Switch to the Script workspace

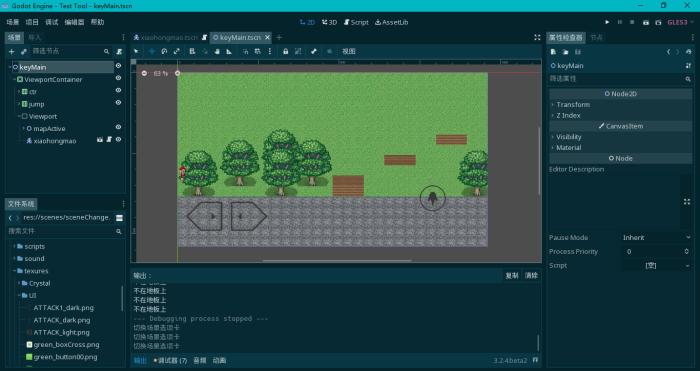click(356, 22)
